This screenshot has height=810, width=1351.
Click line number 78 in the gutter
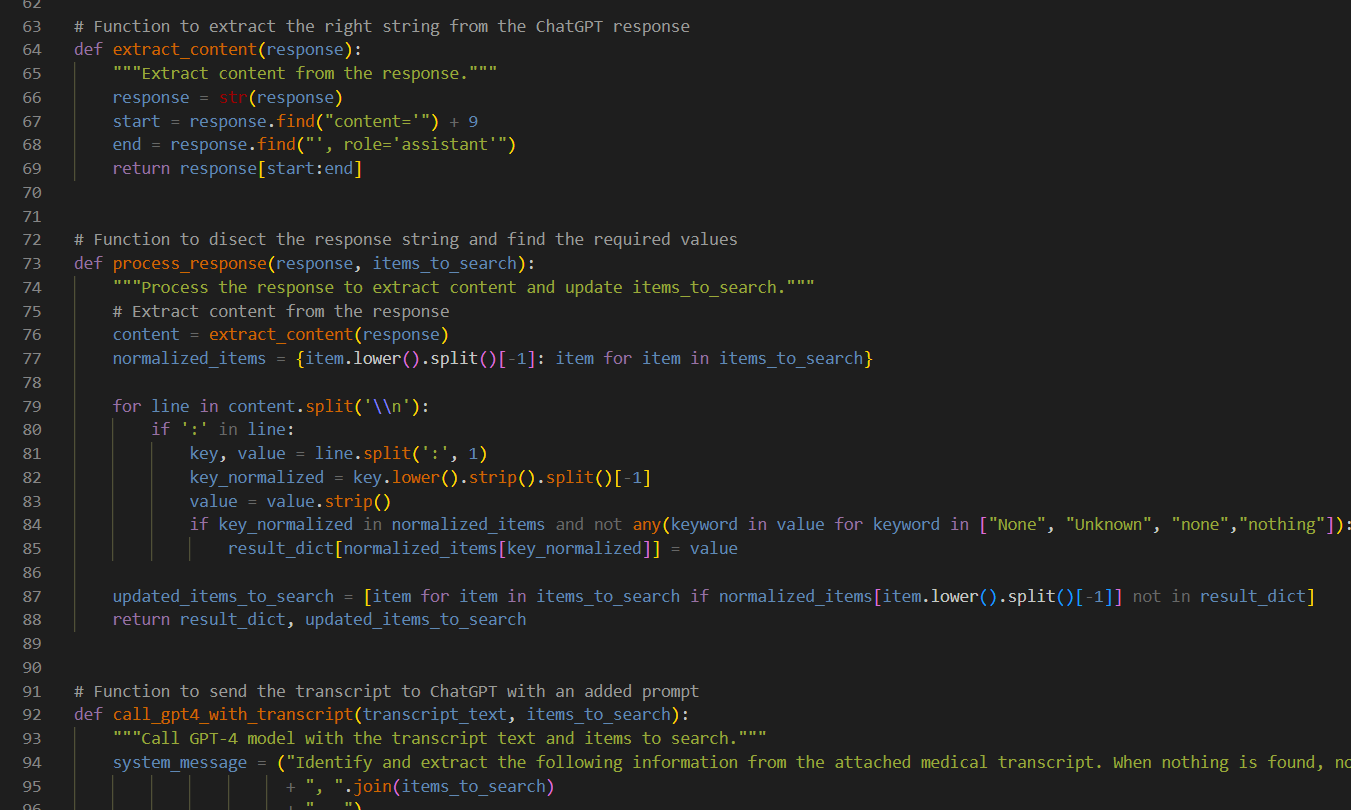coord(31,383)
